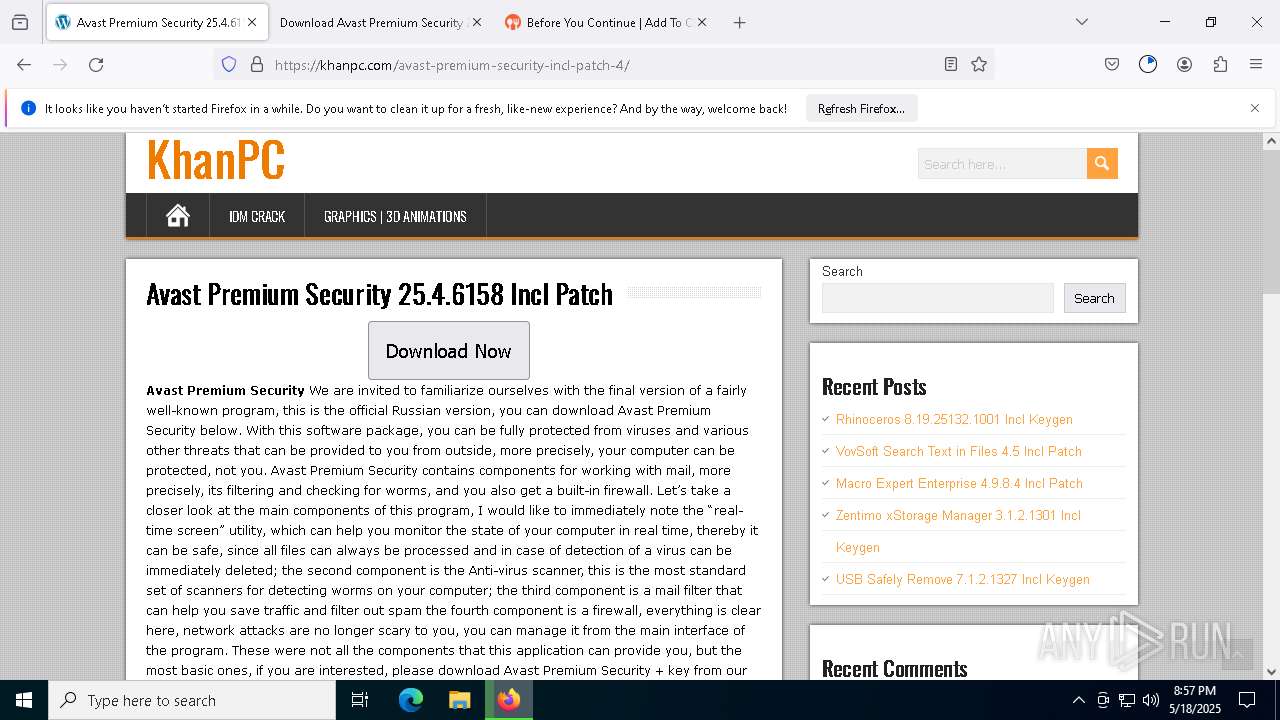Image resolution: width=1280 pixels, height=720 pixels.
Task: Switch to Download Avast Premium Security tab
Action: [371, 22]
